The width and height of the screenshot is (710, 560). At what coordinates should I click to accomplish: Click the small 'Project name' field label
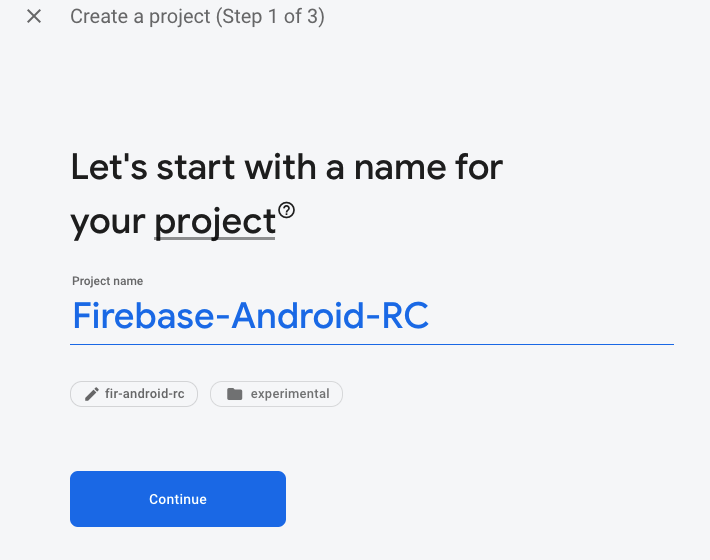click(x=107, y=281)
